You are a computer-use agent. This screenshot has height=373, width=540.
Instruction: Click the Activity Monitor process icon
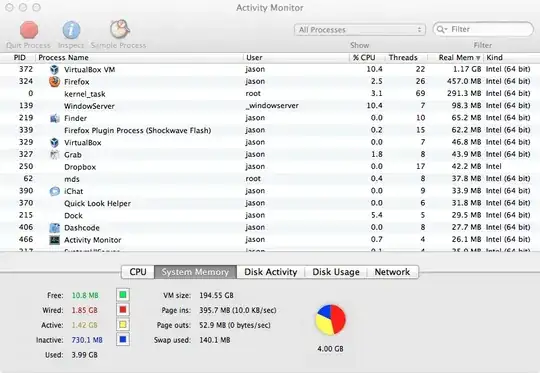(x=54, y=240)
